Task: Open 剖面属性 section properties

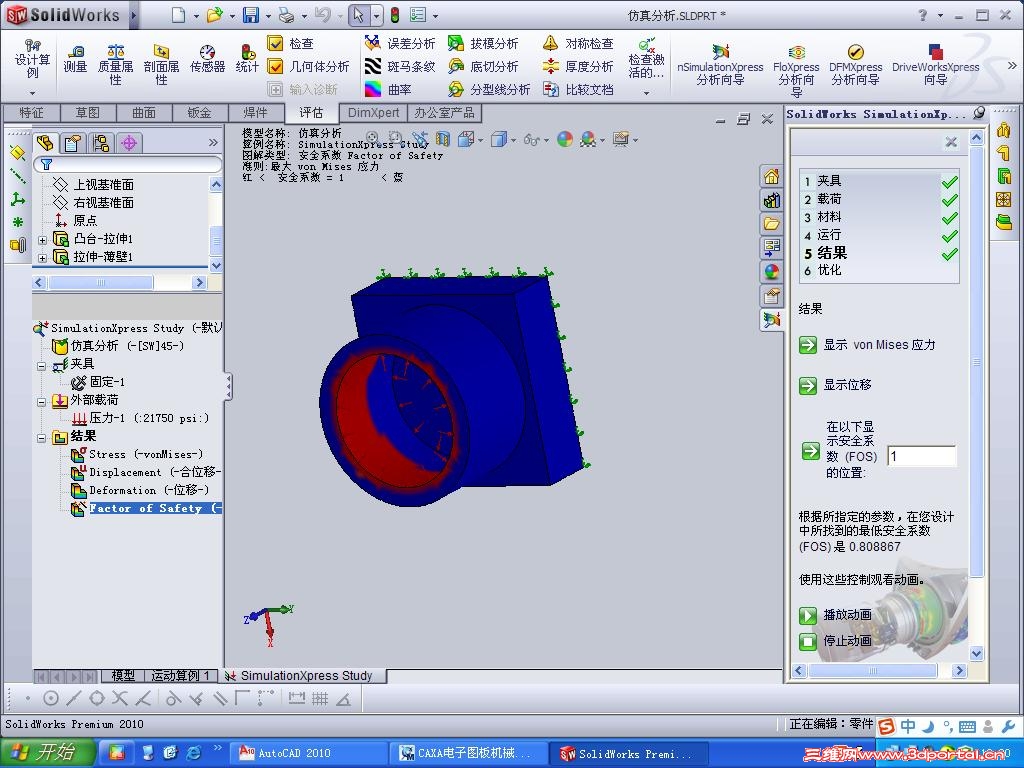Action: pyautogui.click(x=161, y=64)
